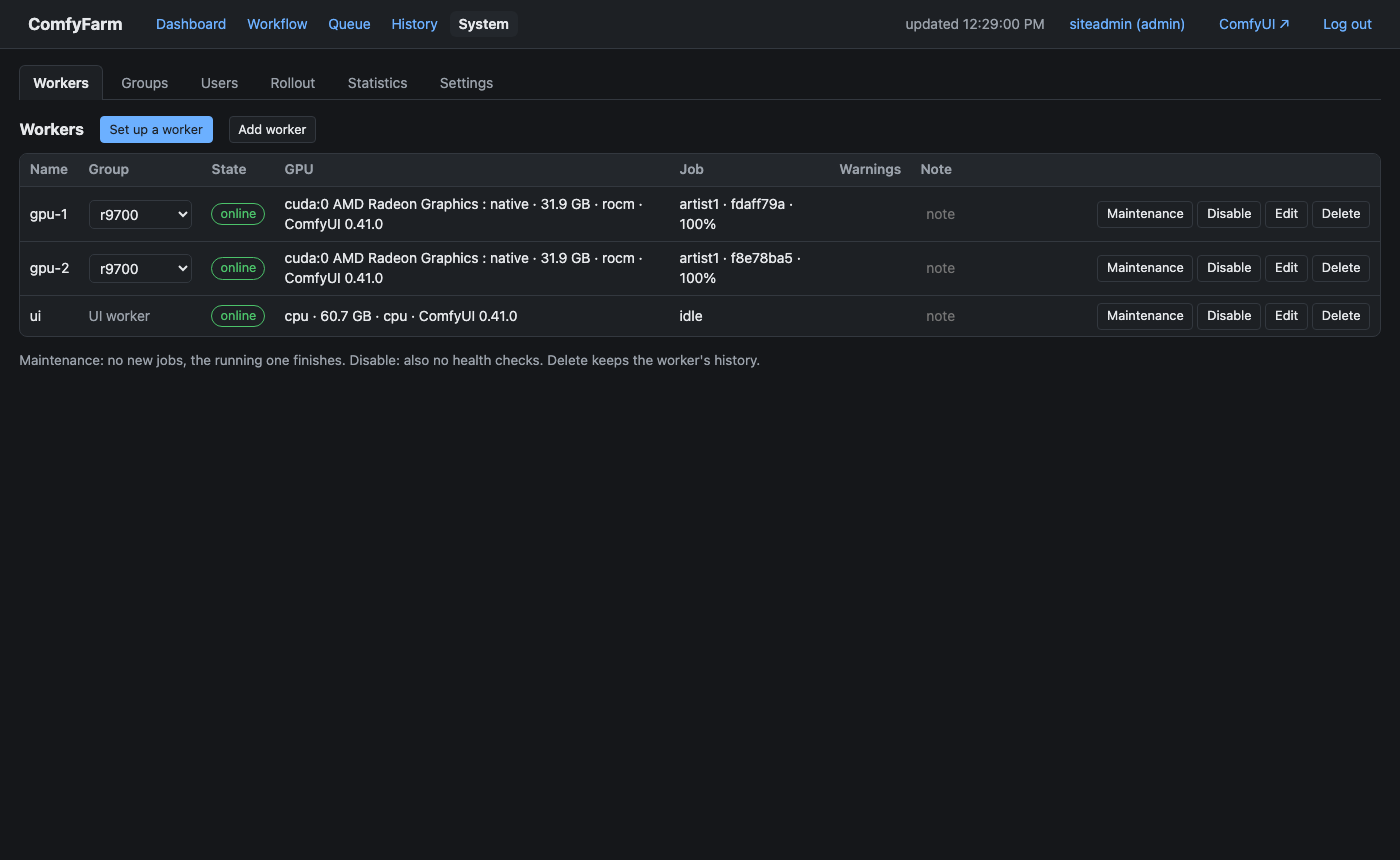Click the note field for gpu-2

pos(1000,268)
